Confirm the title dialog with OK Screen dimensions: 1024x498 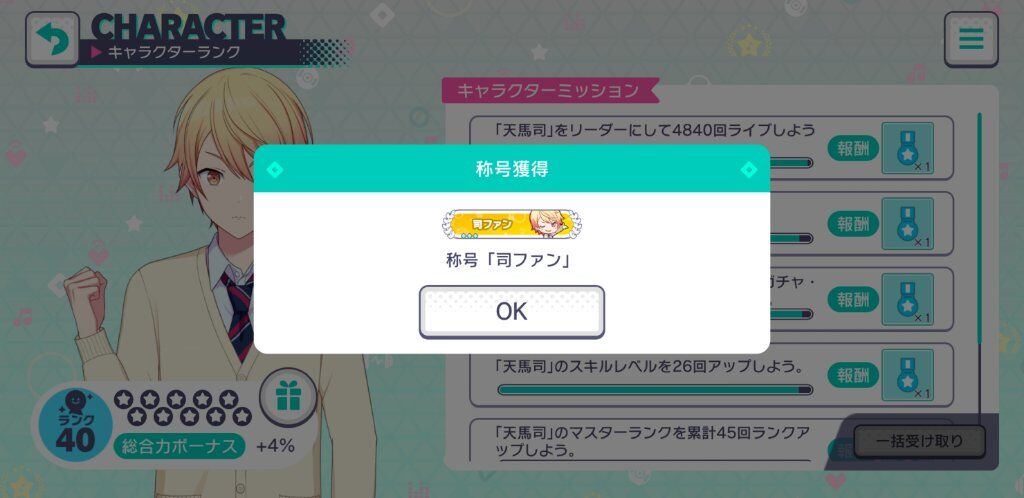[512, 312]
